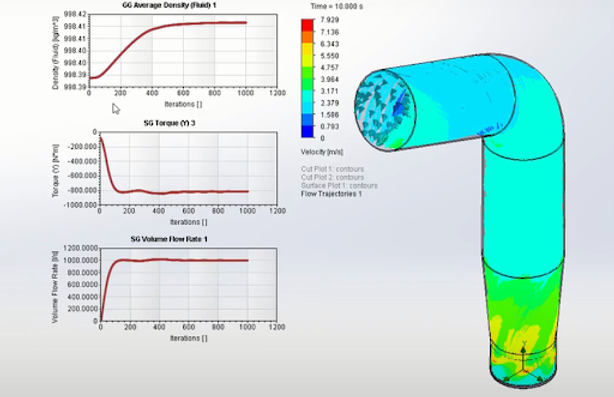Image resolution: width=614 pixels, height=397 pixels.
Task: Click the Density (Fluid) [kg/m^3] axis label
Action: pyautogui.click(x=55, y=53)
